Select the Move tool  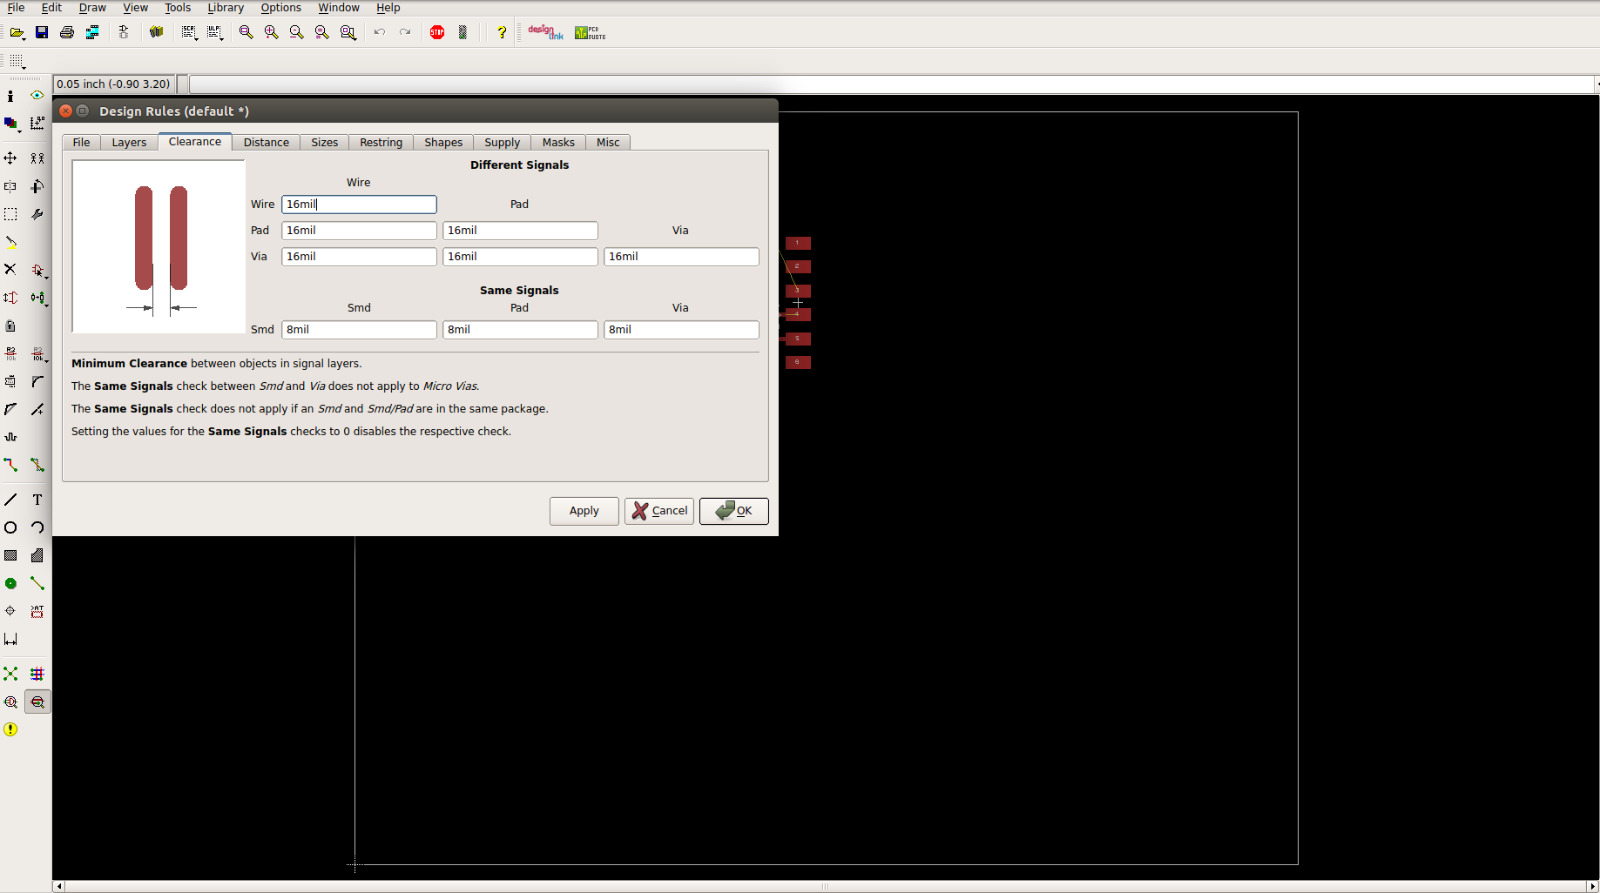[x=10, y=158]
